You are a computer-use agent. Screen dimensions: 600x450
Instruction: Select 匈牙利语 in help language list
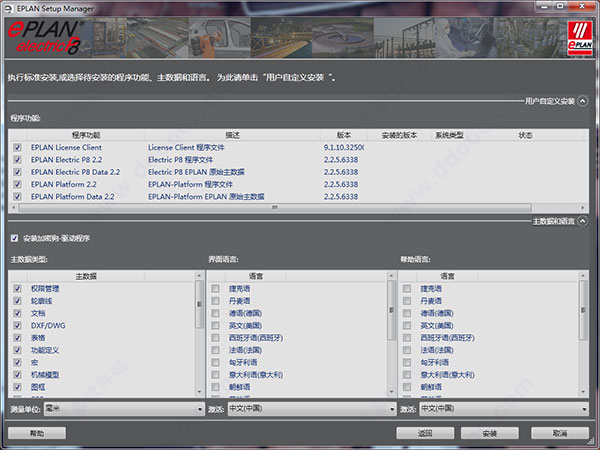pyautogui.click(x=434, y=362)
